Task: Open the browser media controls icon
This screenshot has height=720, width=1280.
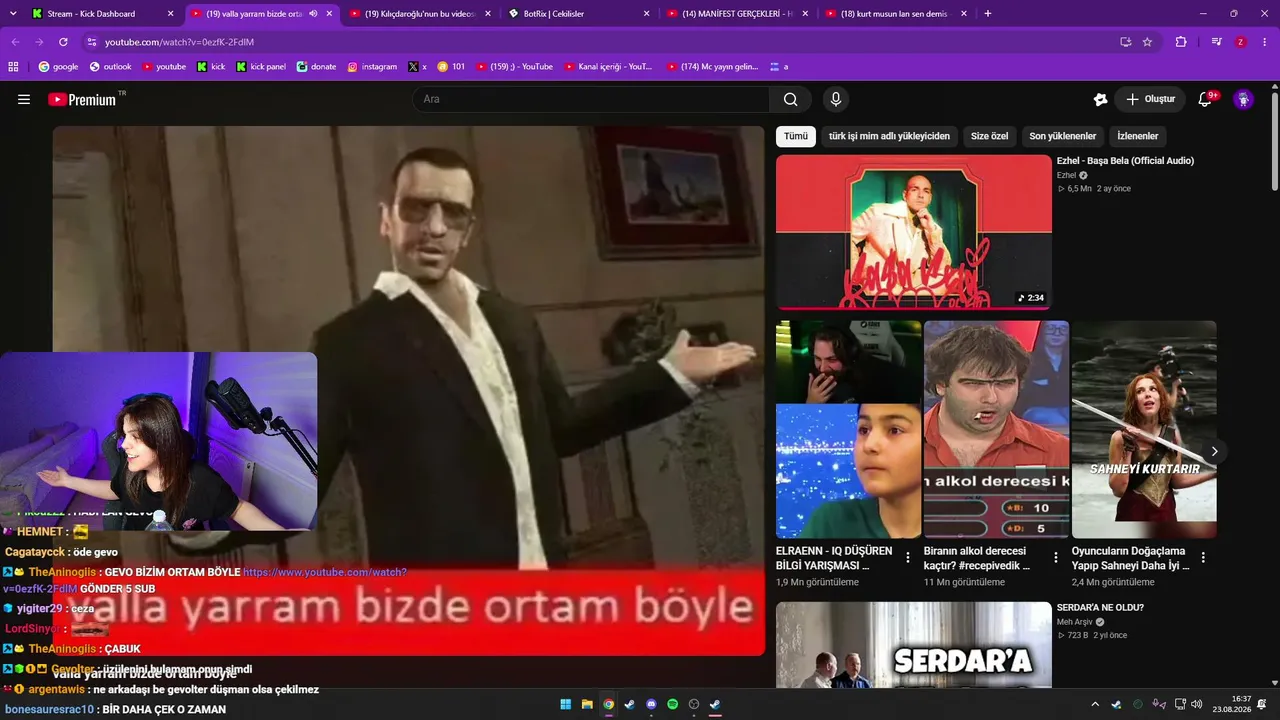Action: pyautogui.click(x=1216, y=42)
